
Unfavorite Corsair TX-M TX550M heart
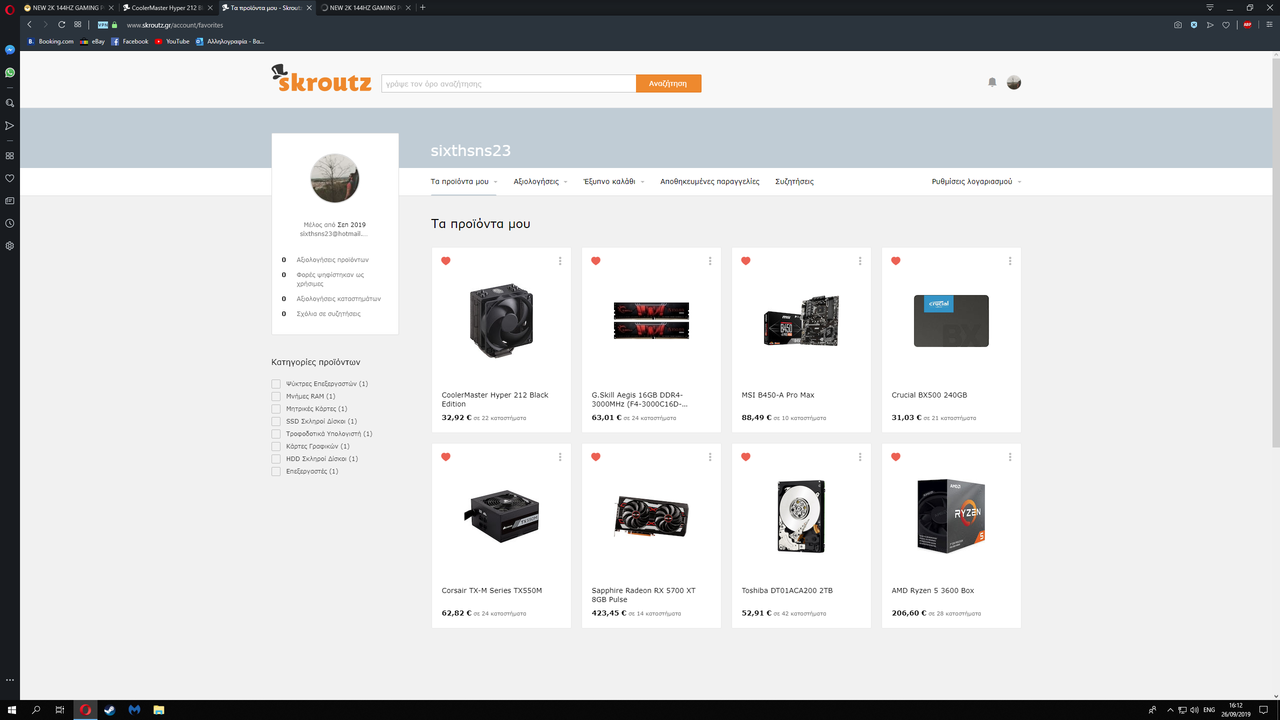point(446,457)
